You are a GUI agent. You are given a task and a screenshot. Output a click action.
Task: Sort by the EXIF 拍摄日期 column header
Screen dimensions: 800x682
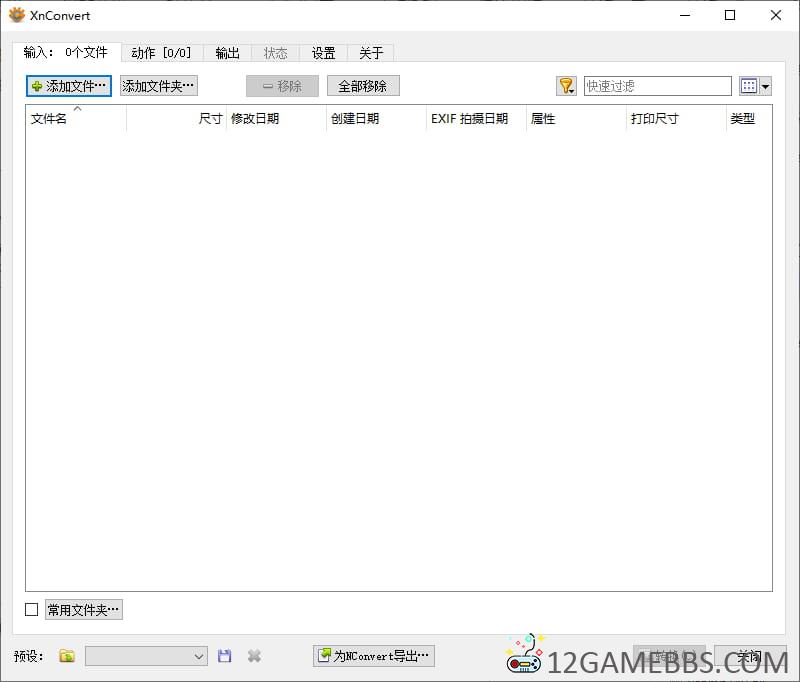coord(476,118)
